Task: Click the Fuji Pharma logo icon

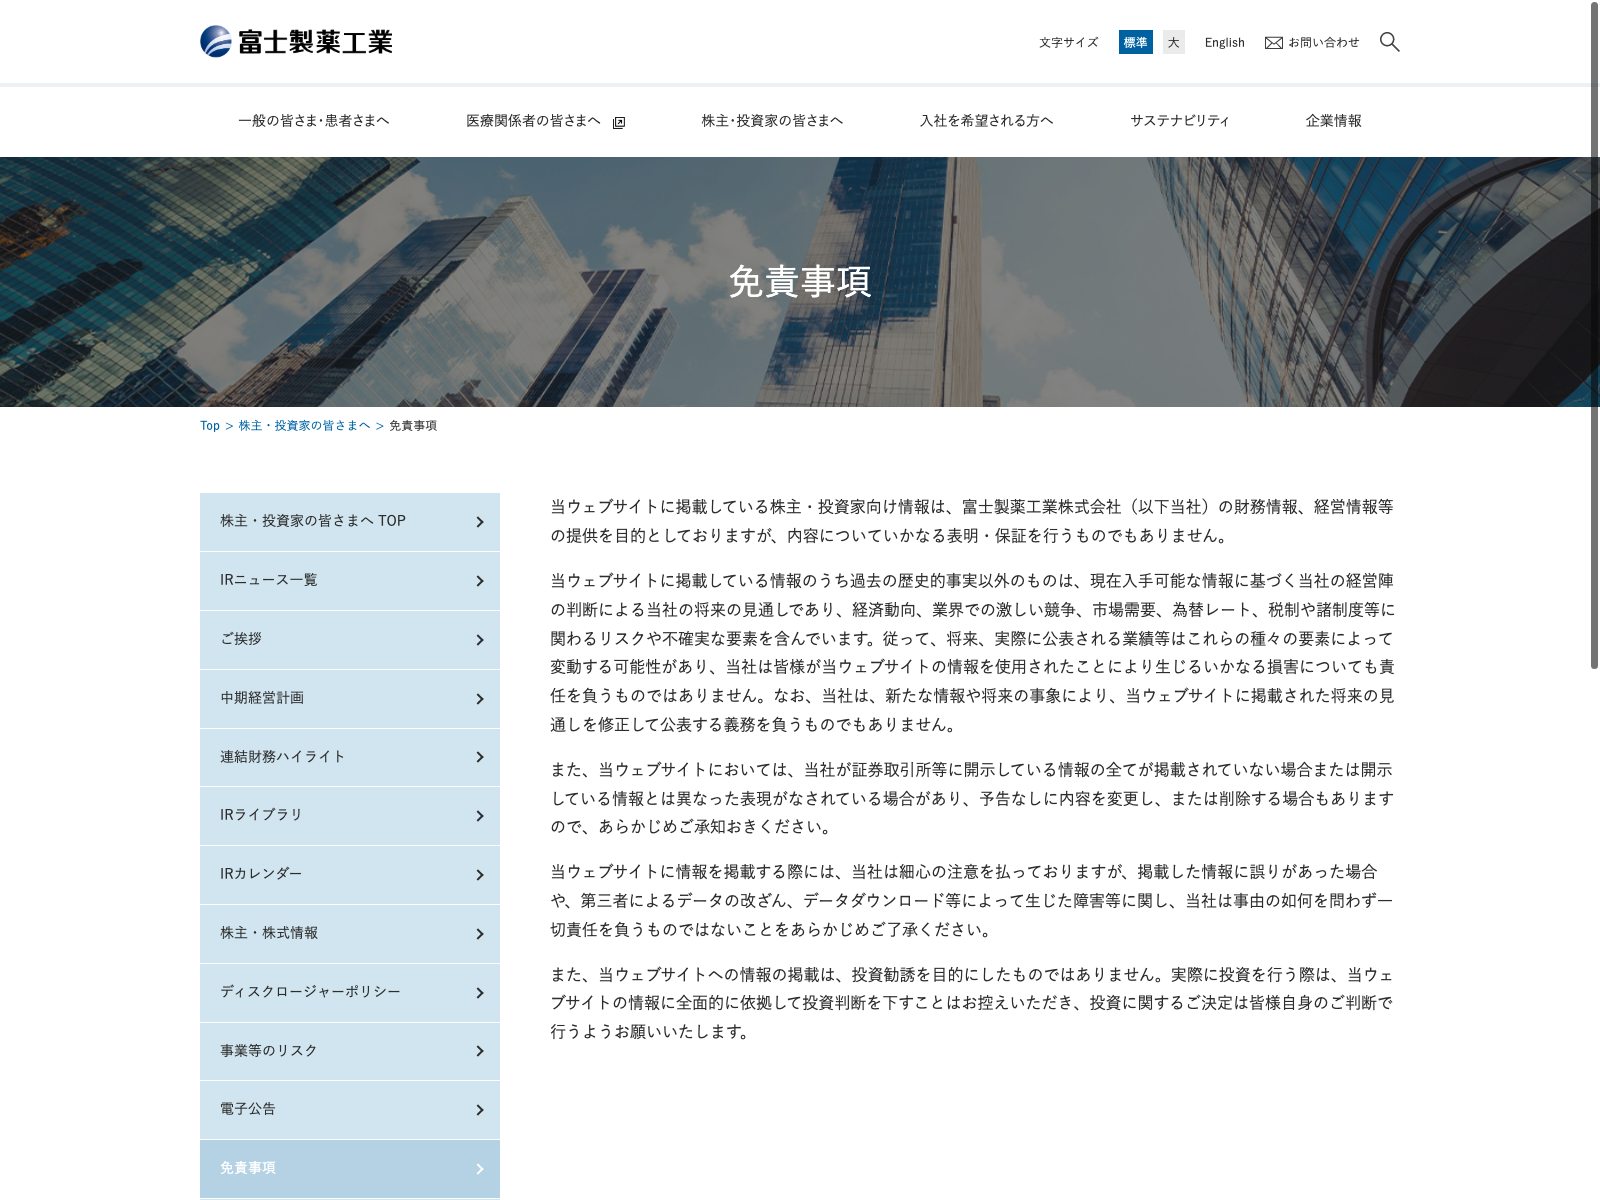Action: 216,41
